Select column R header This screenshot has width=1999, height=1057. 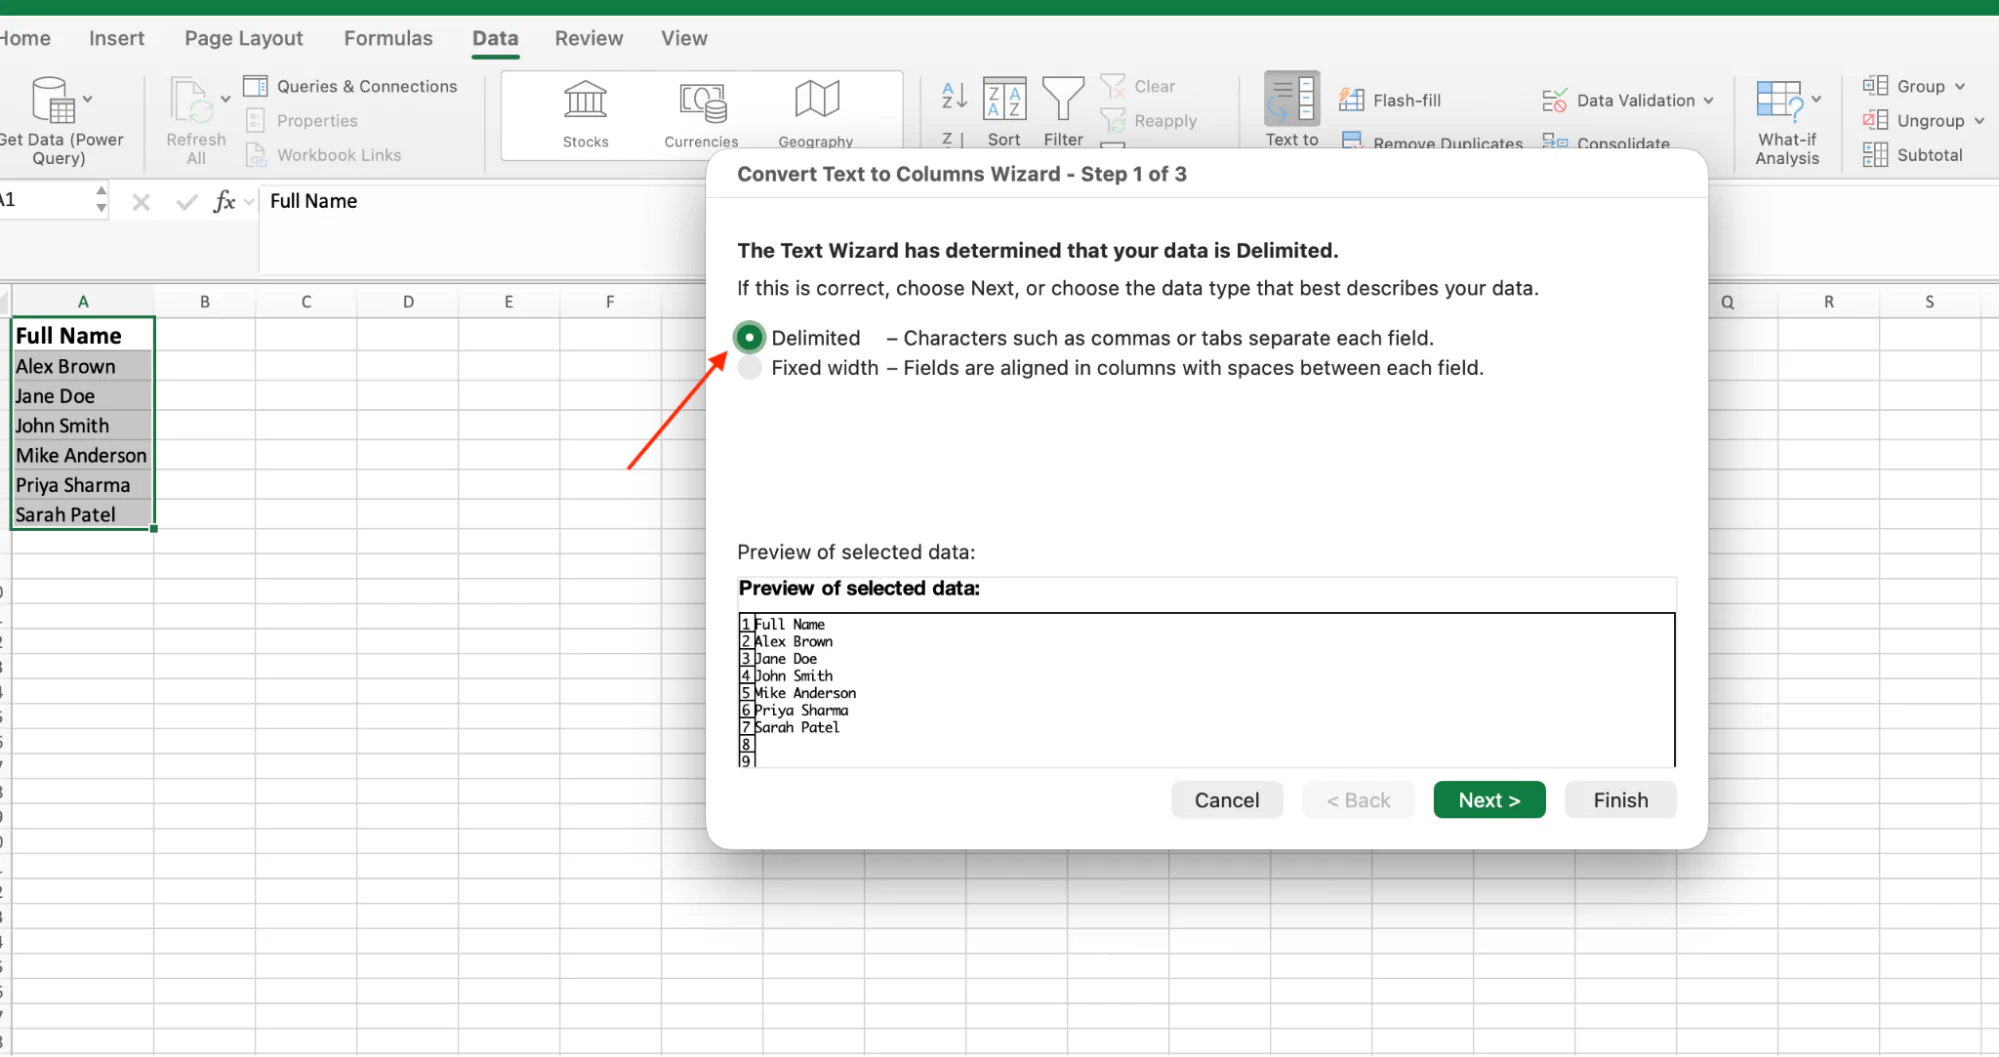(1828, 301)
